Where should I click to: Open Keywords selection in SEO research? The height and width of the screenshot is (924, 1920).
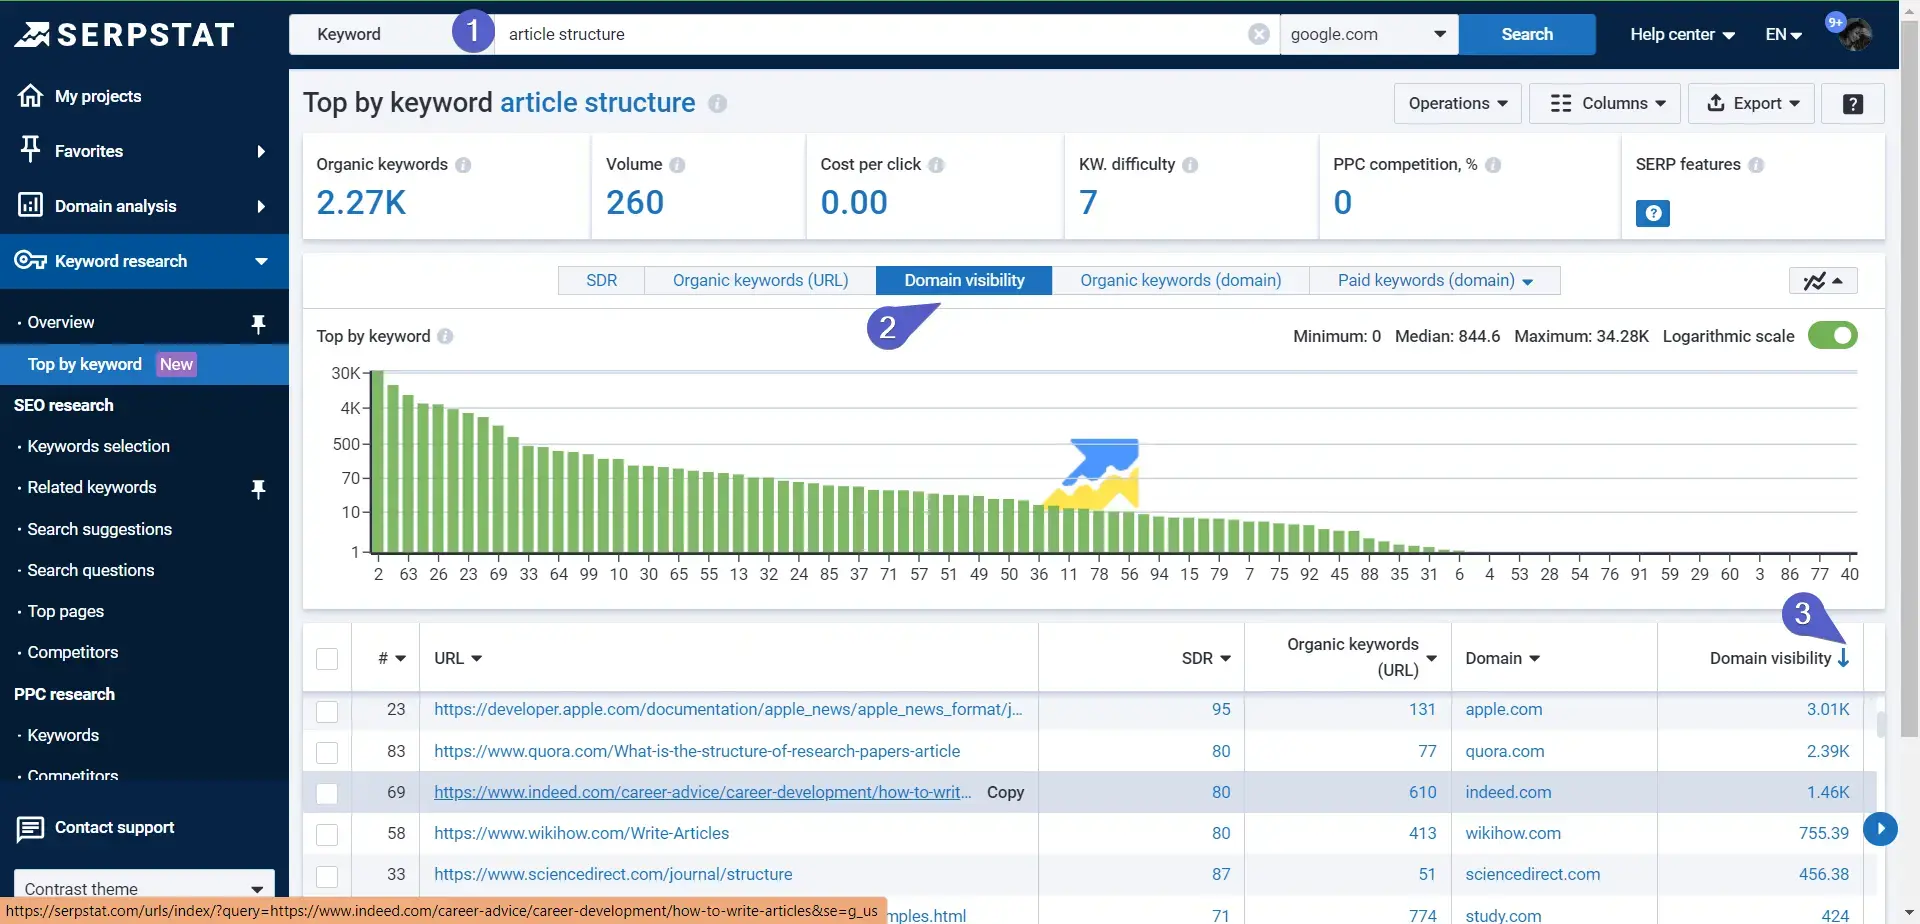(98, 446)
